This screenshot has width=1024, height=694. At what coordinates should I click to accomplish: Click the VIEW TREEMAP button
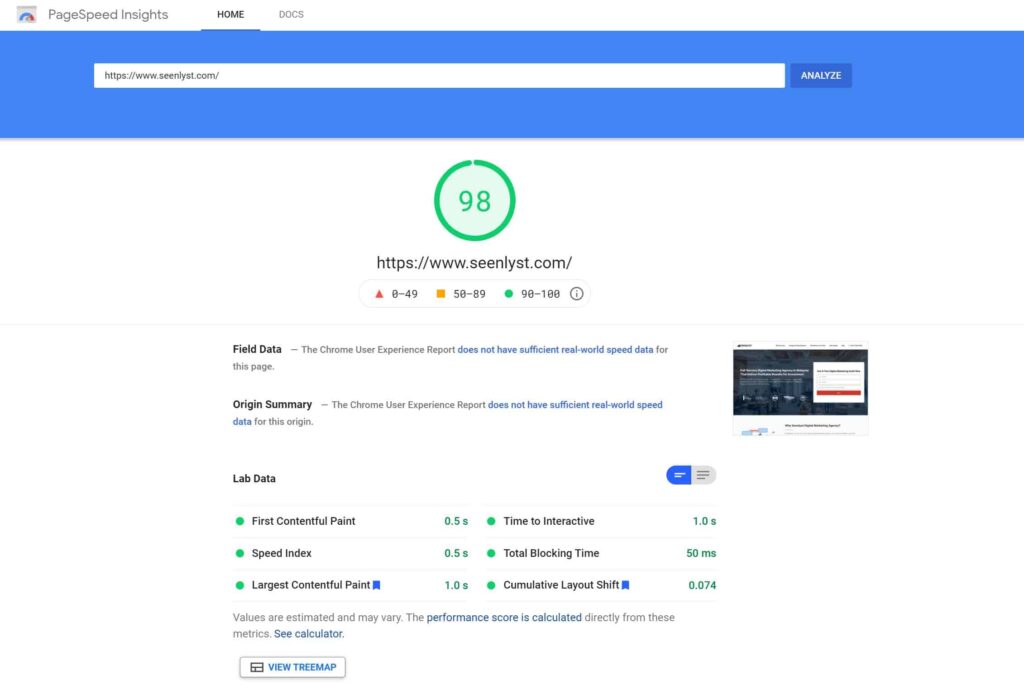pos(293,667)
